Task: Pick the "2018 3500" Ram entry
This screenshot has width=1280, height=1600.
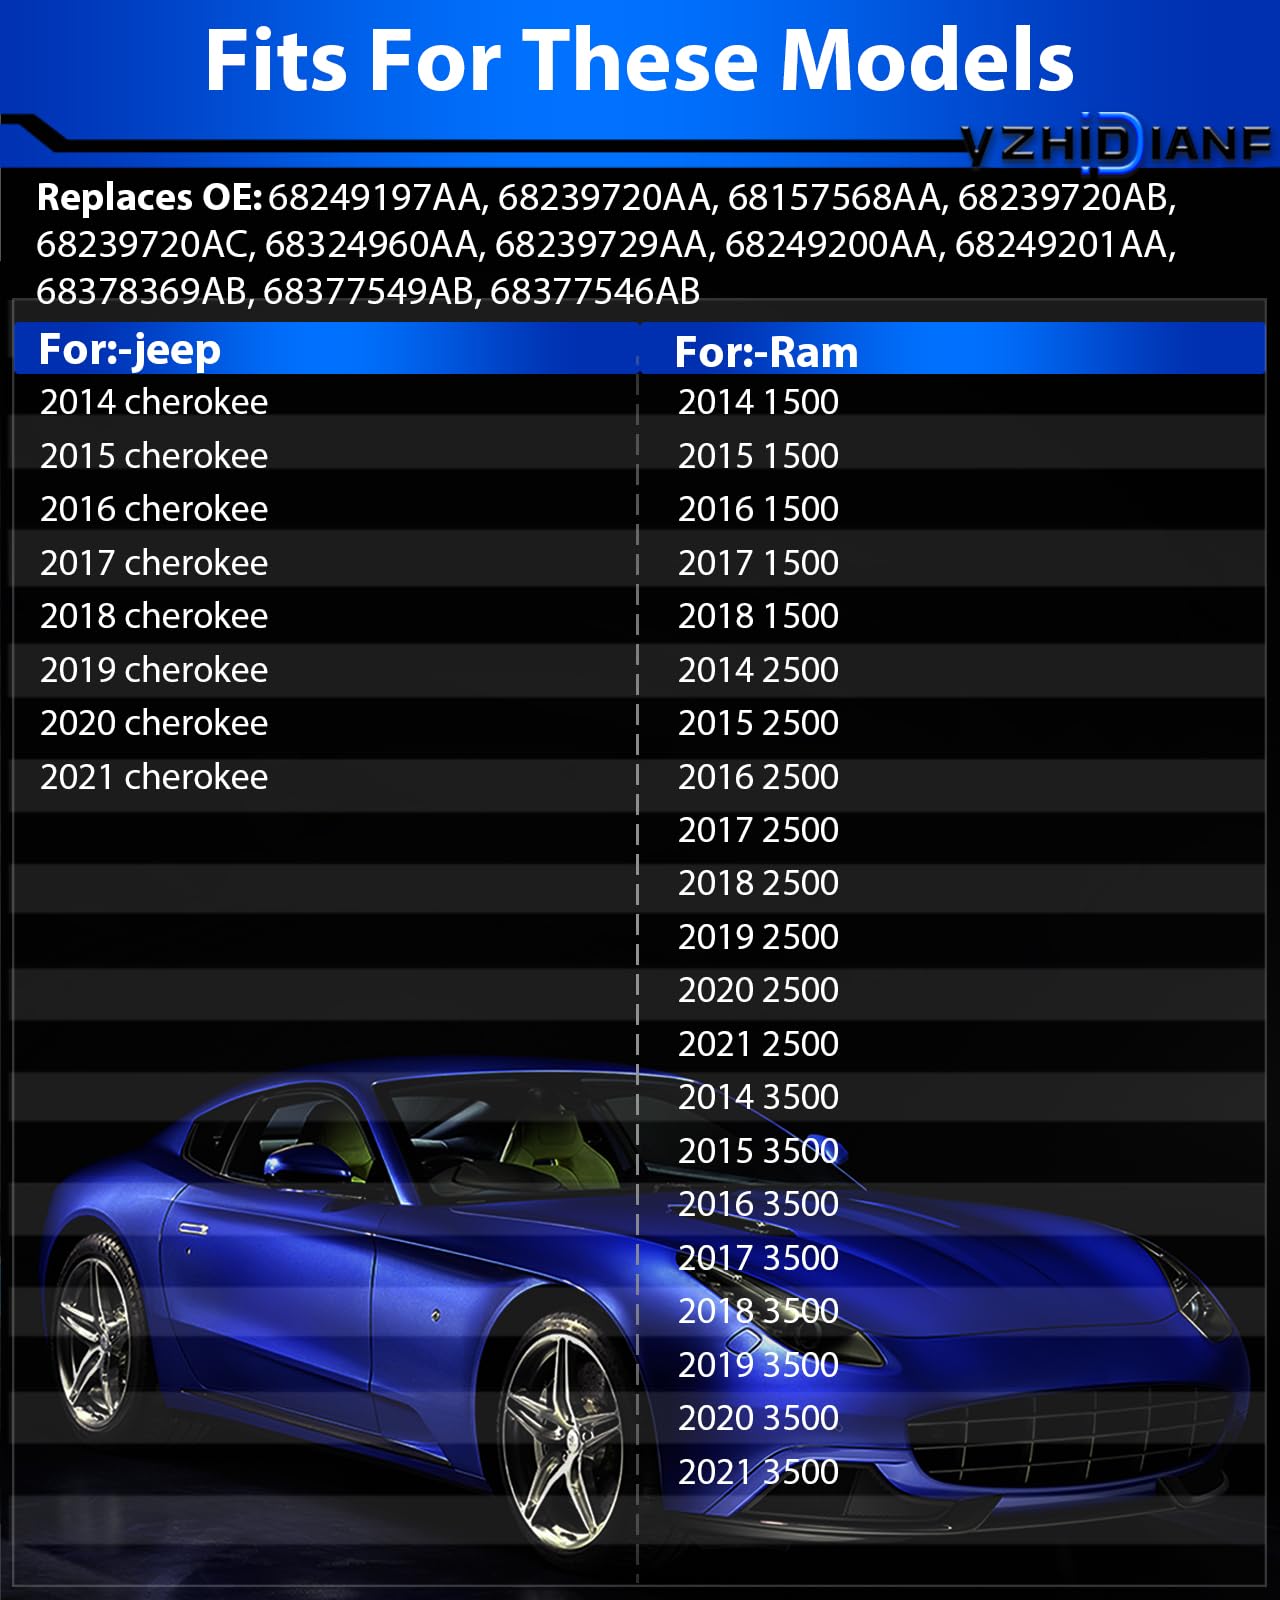Action: [758, 1311]
